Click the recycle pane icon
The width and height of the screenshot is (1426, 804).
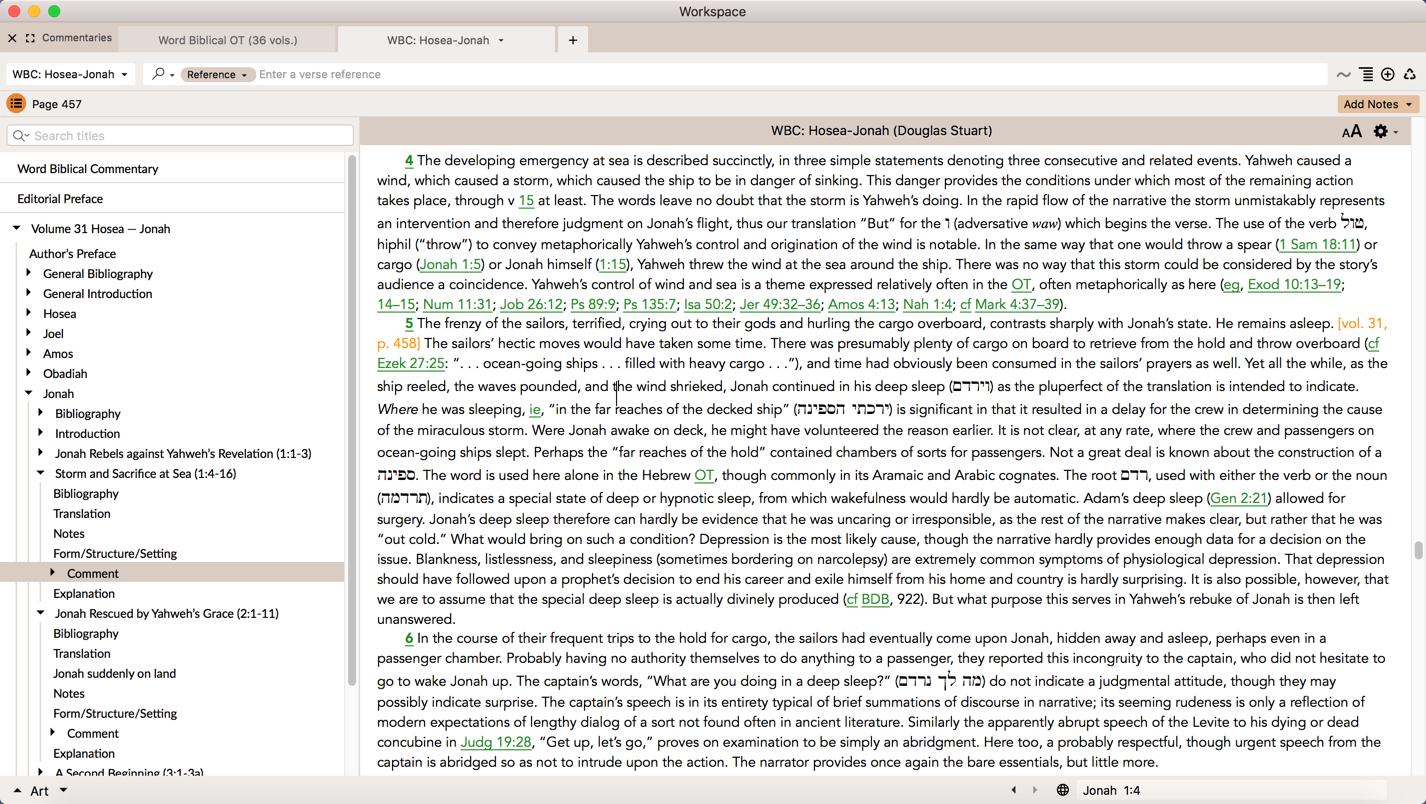pos(1409,74)
